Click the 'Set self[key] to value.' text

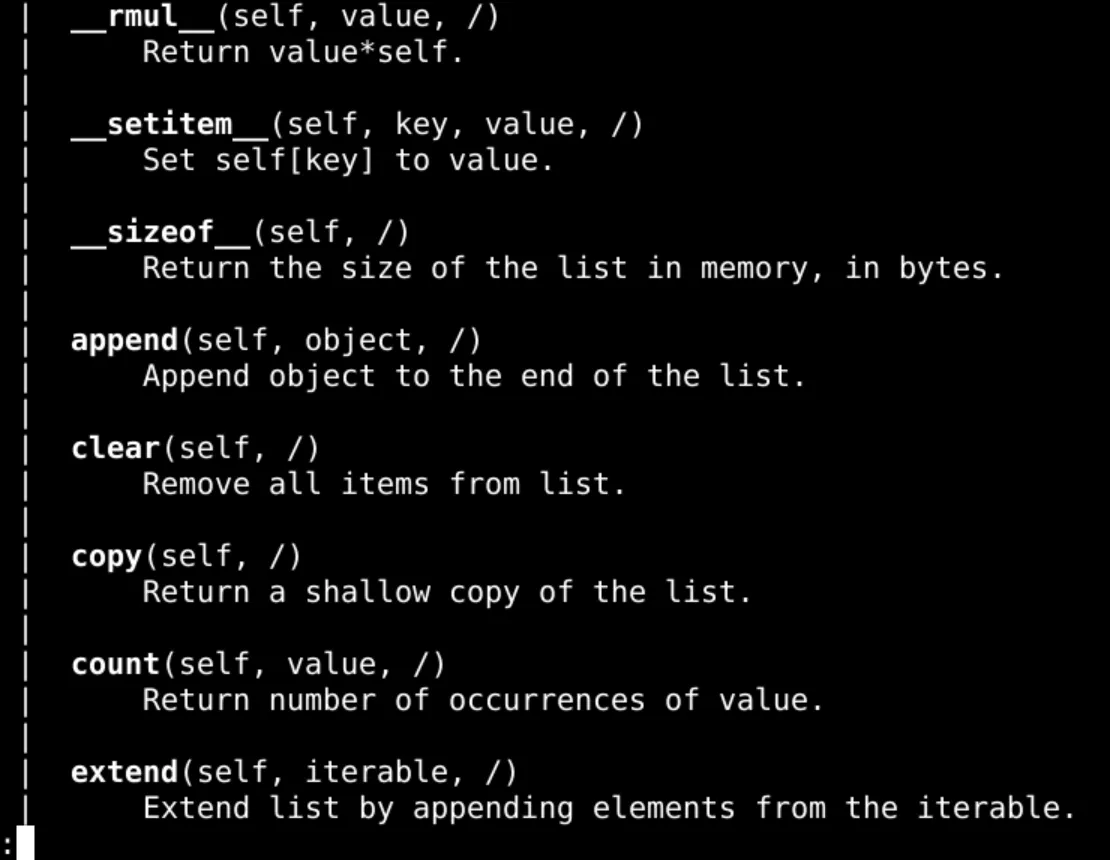[x=347, y=160]
